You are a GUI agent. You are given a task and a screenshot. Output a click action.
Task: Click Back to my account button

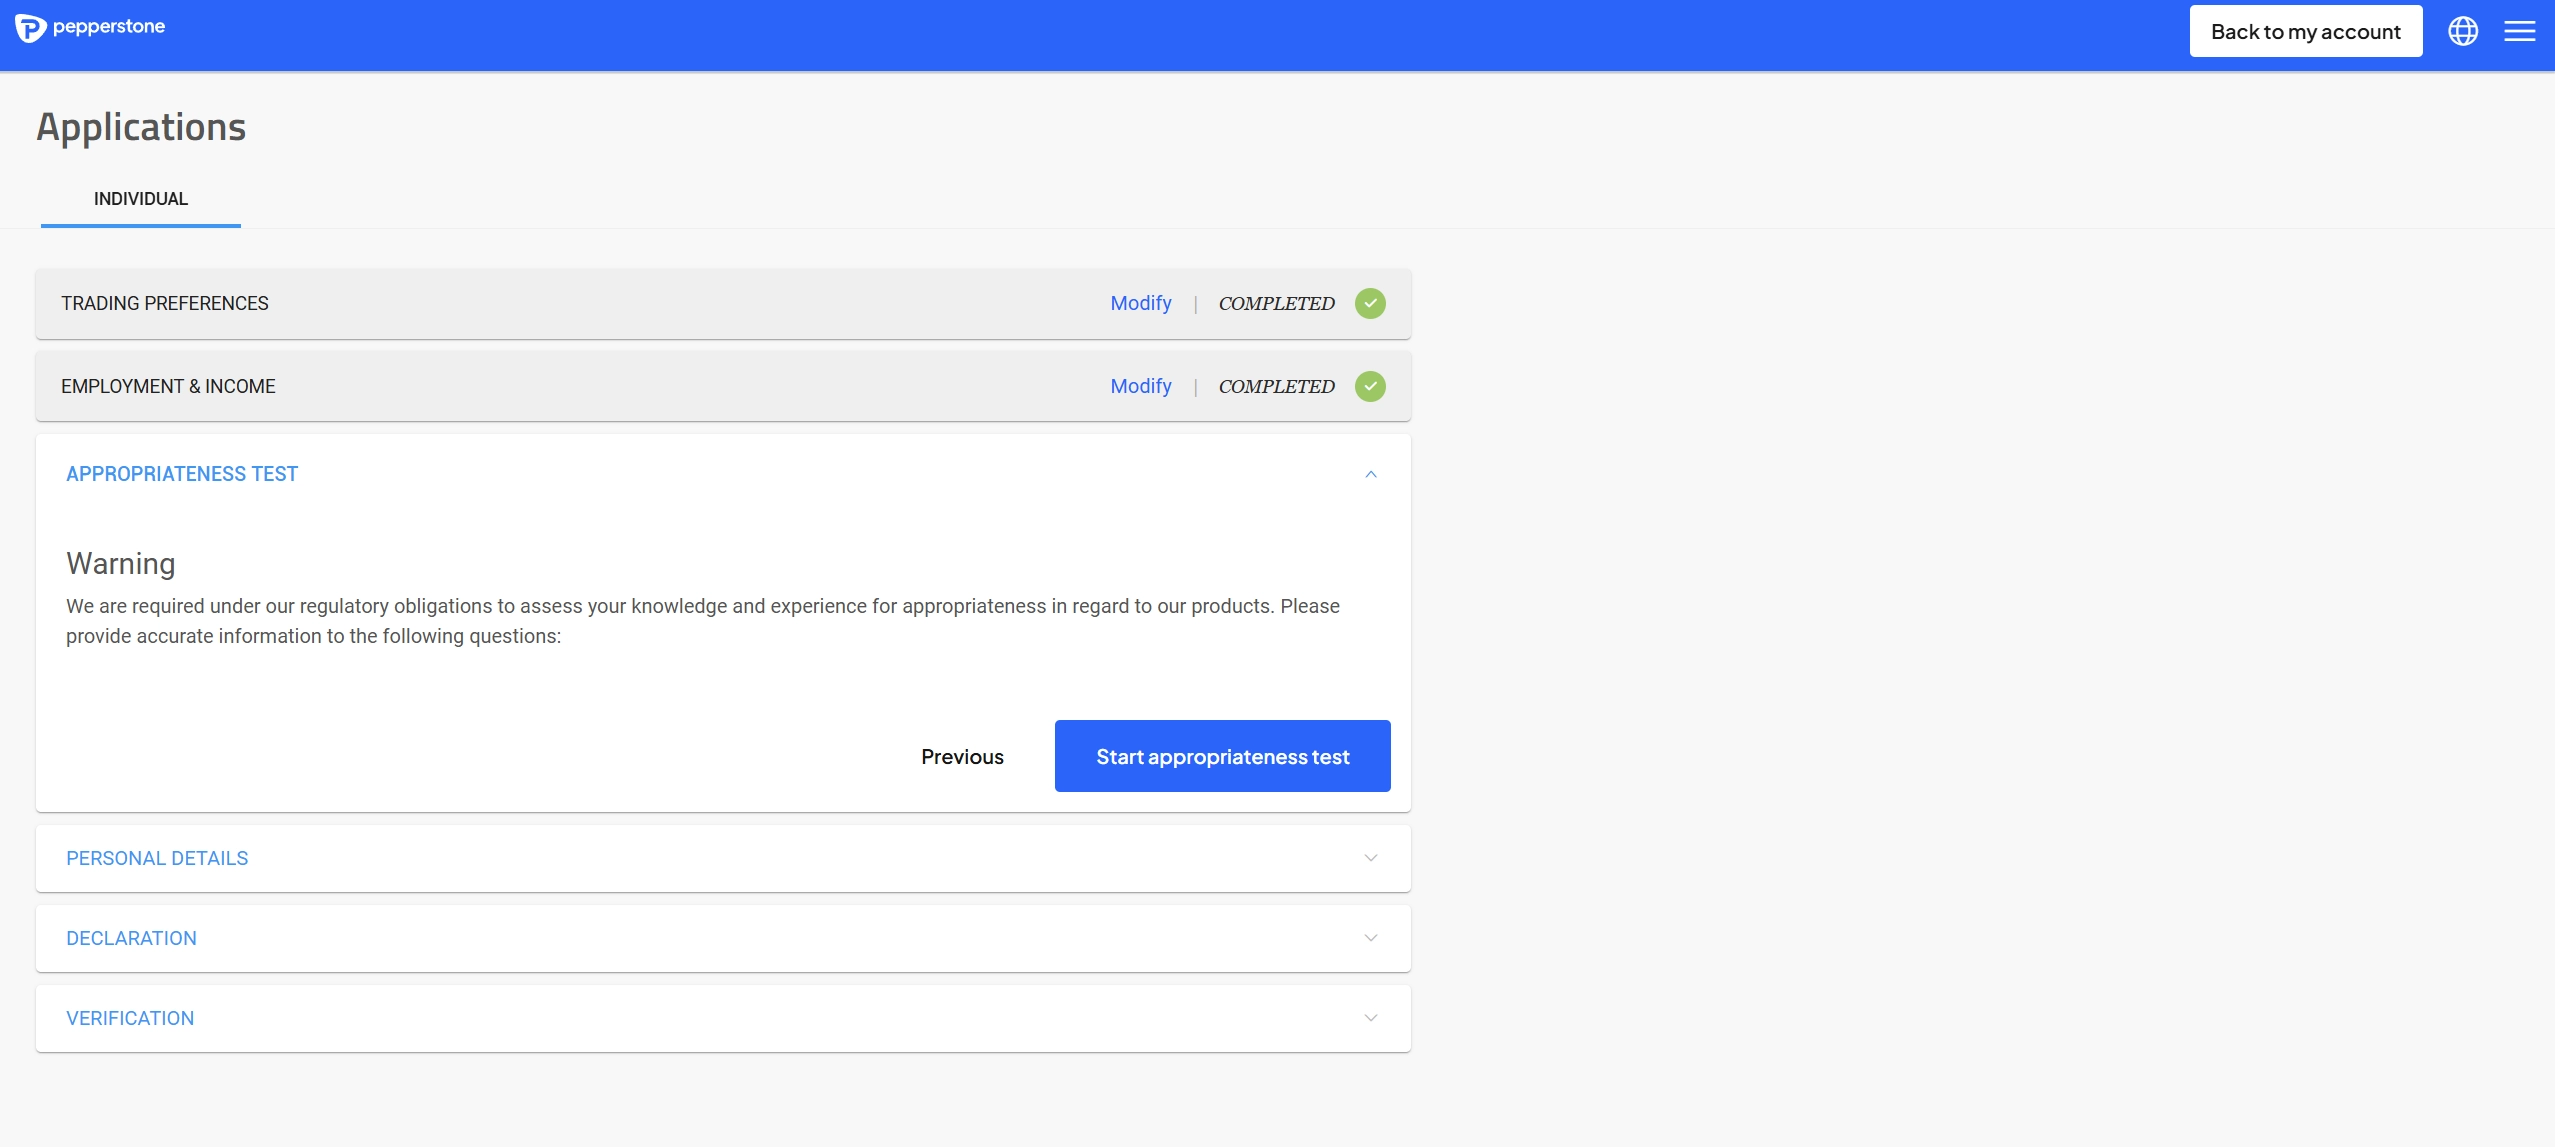pos(2306,31)
